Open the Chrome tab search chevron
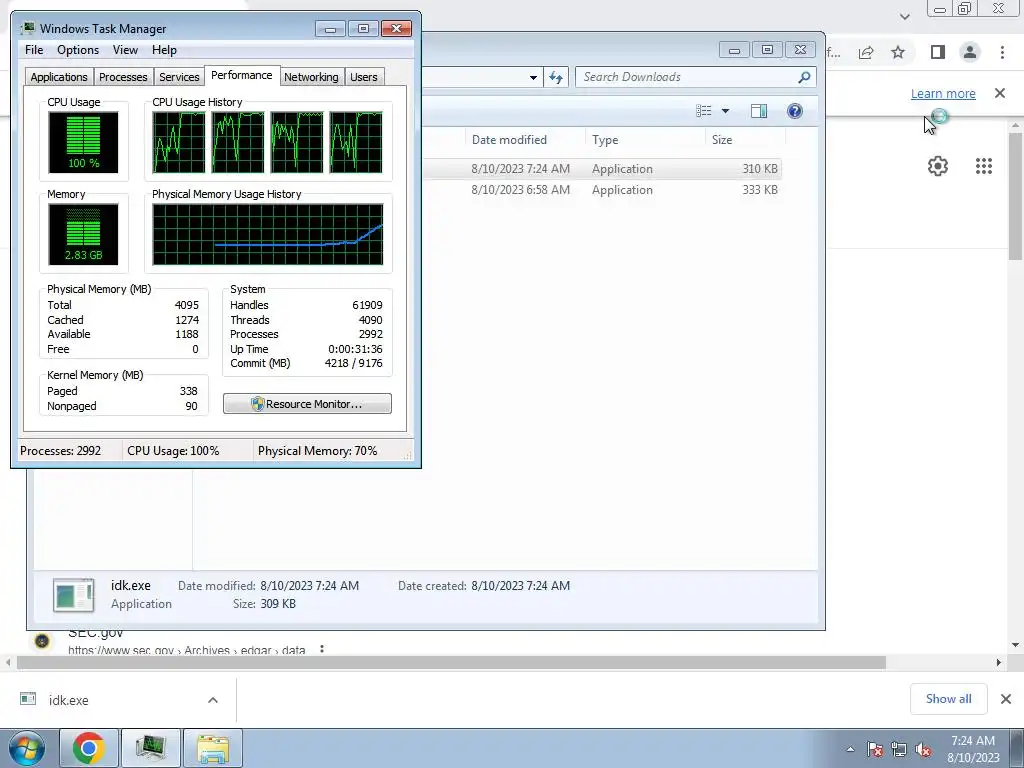Viewport: 1024px width, 768px height. click(x=904, y=17)
